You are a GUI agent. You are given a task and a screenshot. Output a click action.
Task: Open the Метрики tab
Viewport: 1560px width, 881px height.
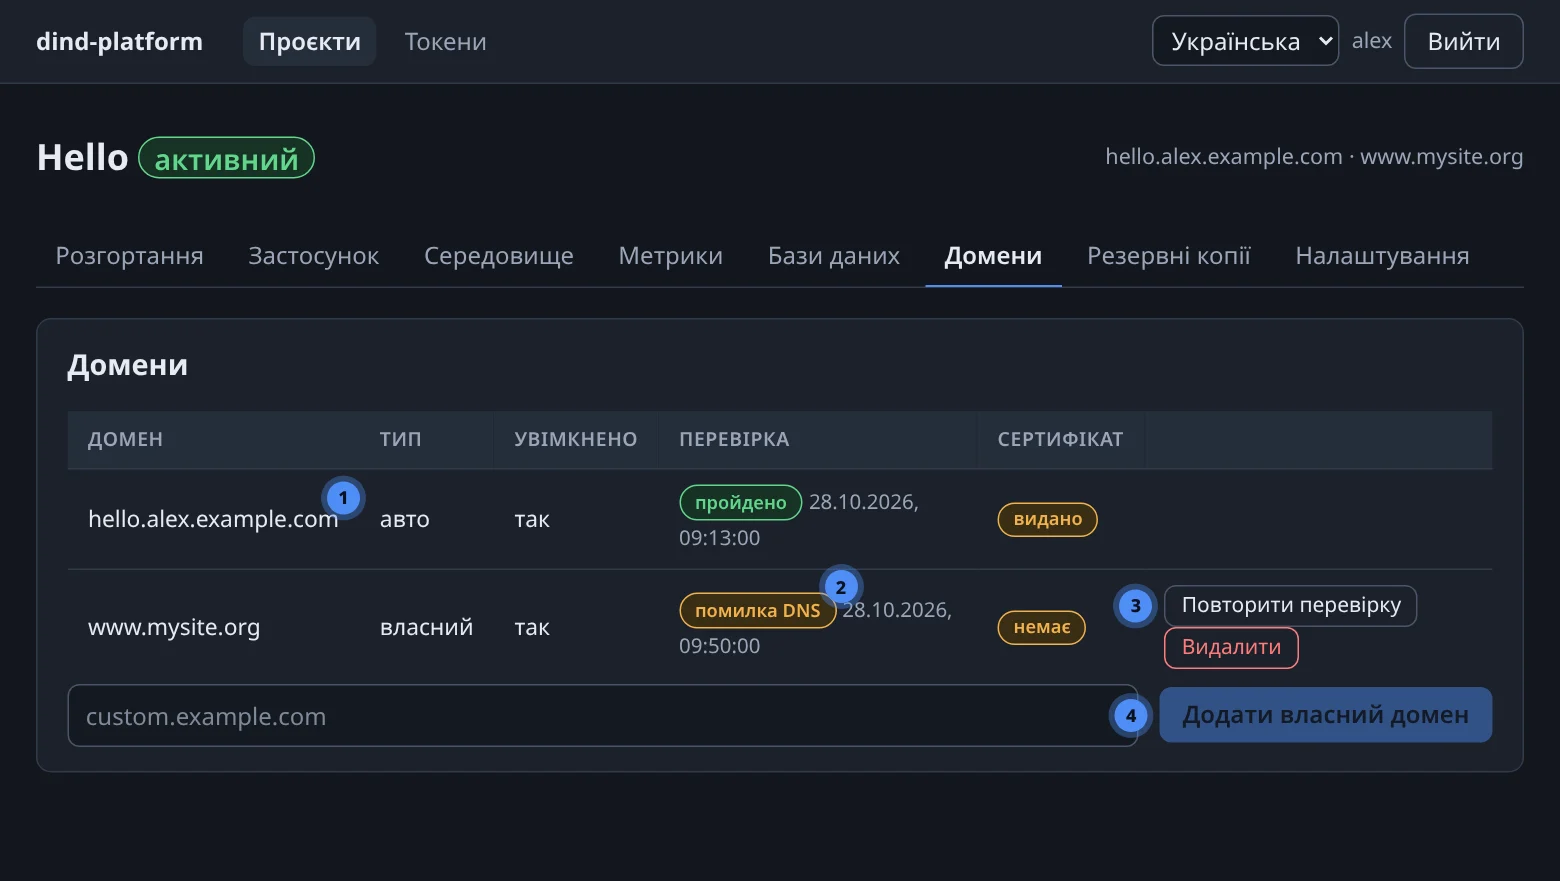(670, 256)
